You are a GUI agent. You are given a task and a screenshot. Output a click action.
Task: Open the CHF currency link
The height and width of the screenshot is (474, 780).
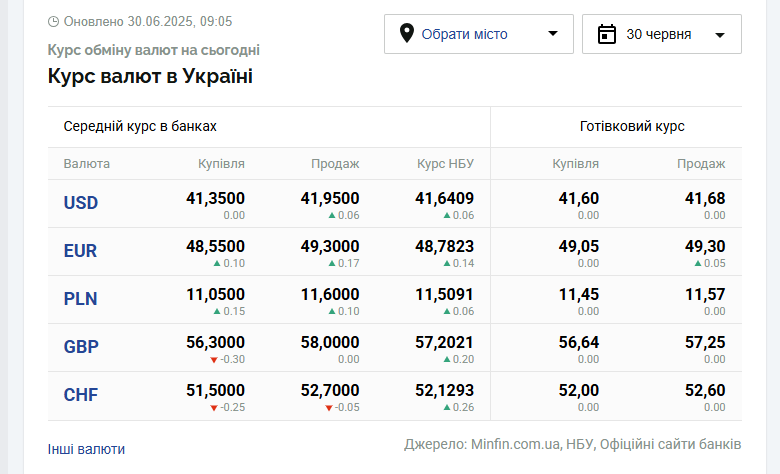81,395
